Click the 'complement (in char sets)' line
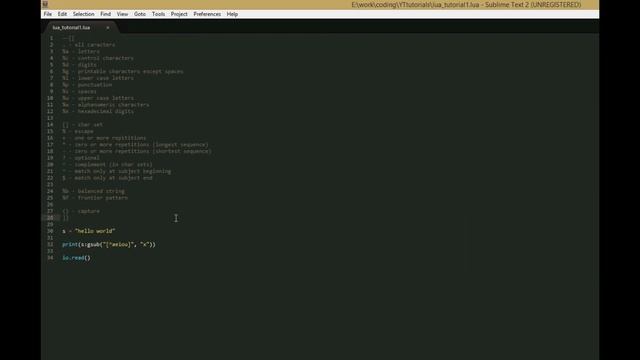Image resolution: width=640 pixels, height=360 pixels. [x=107, y=164]
